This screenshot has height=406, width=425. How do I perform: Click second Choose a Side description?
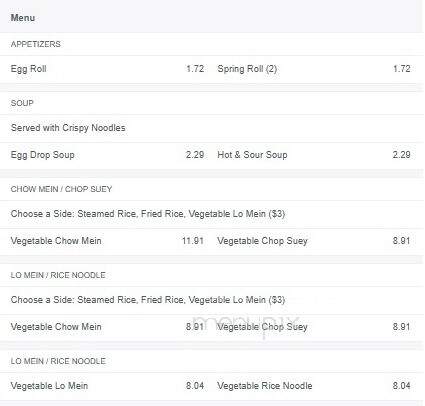coord(148,300)
